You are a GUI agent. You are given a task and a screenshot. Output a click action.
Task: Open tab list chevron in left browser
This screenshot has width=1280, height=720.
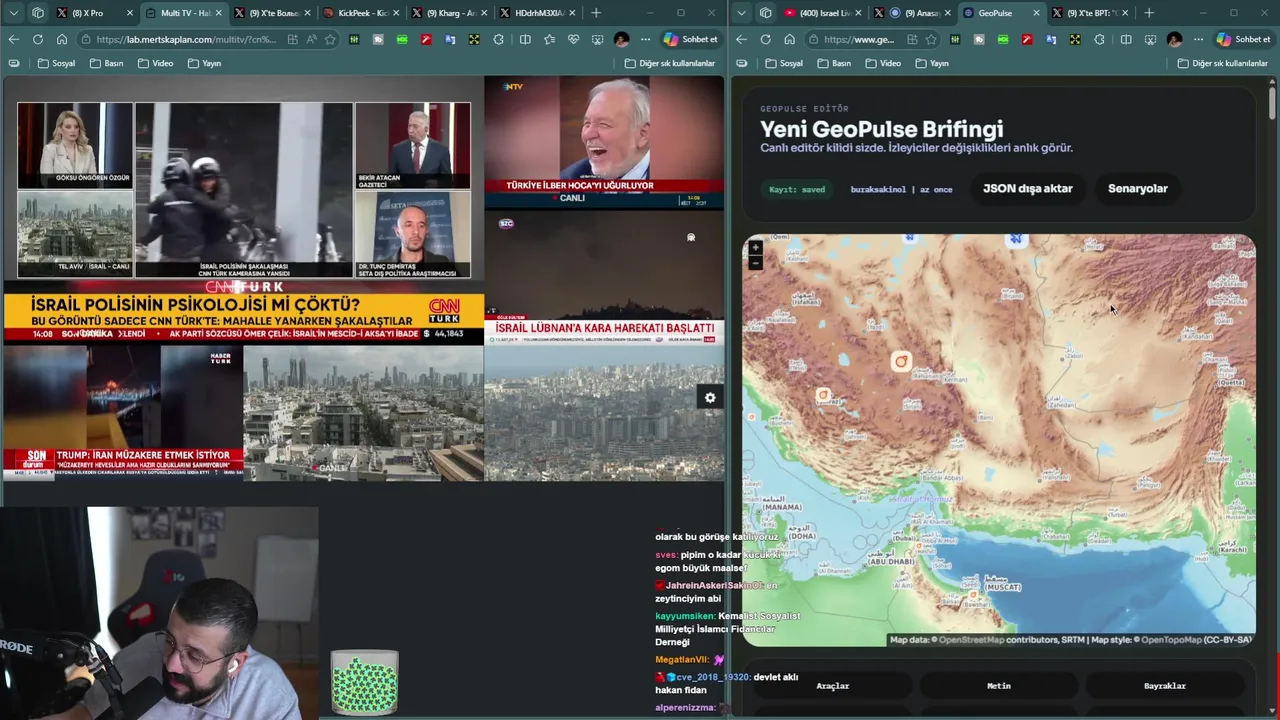pos(13,13)
